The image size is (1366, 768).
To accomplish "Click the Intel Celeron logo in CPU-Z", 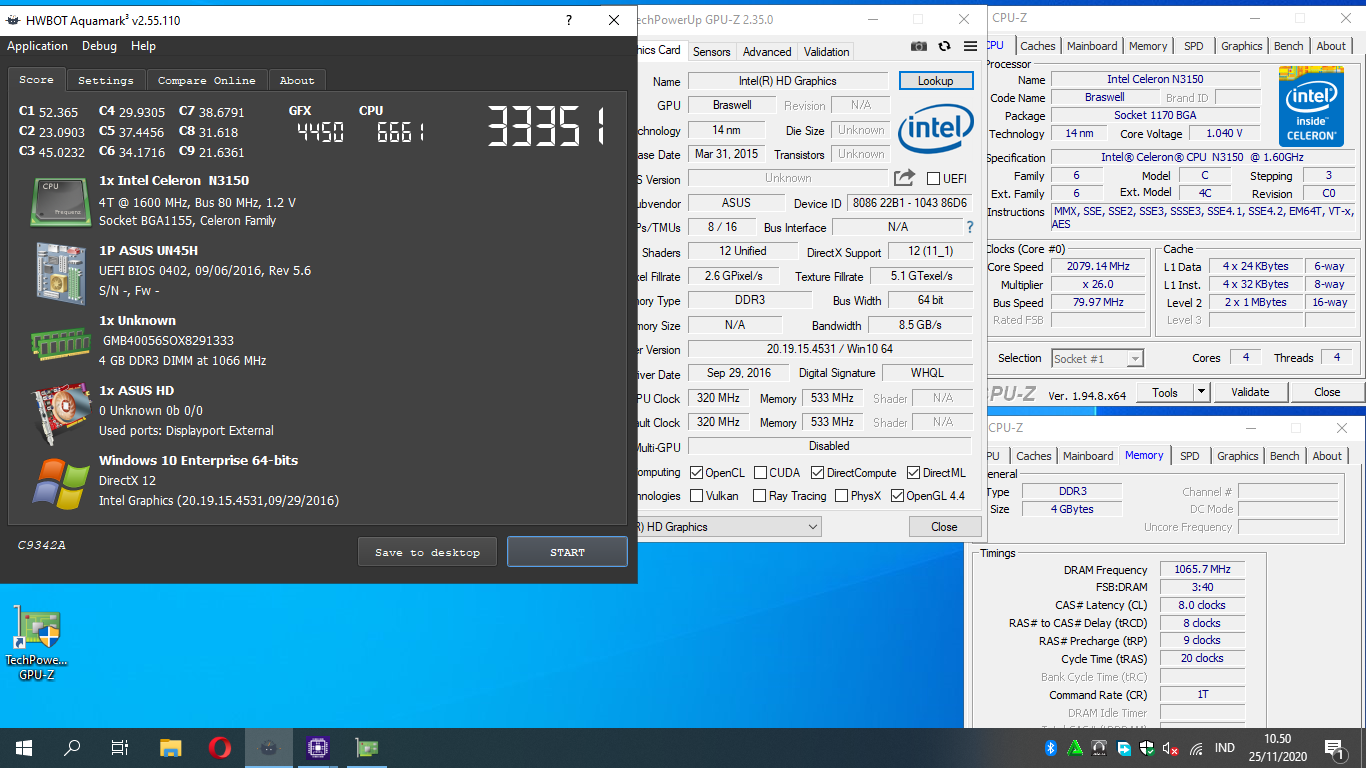I will pyautogui.click(x=1311, y=107).
